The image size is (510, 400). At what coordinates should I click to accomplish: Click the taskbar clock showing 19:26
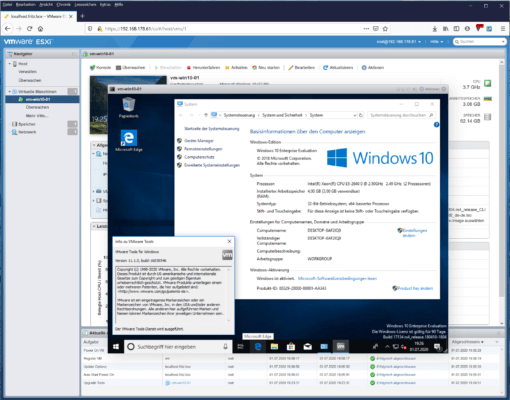419,346
